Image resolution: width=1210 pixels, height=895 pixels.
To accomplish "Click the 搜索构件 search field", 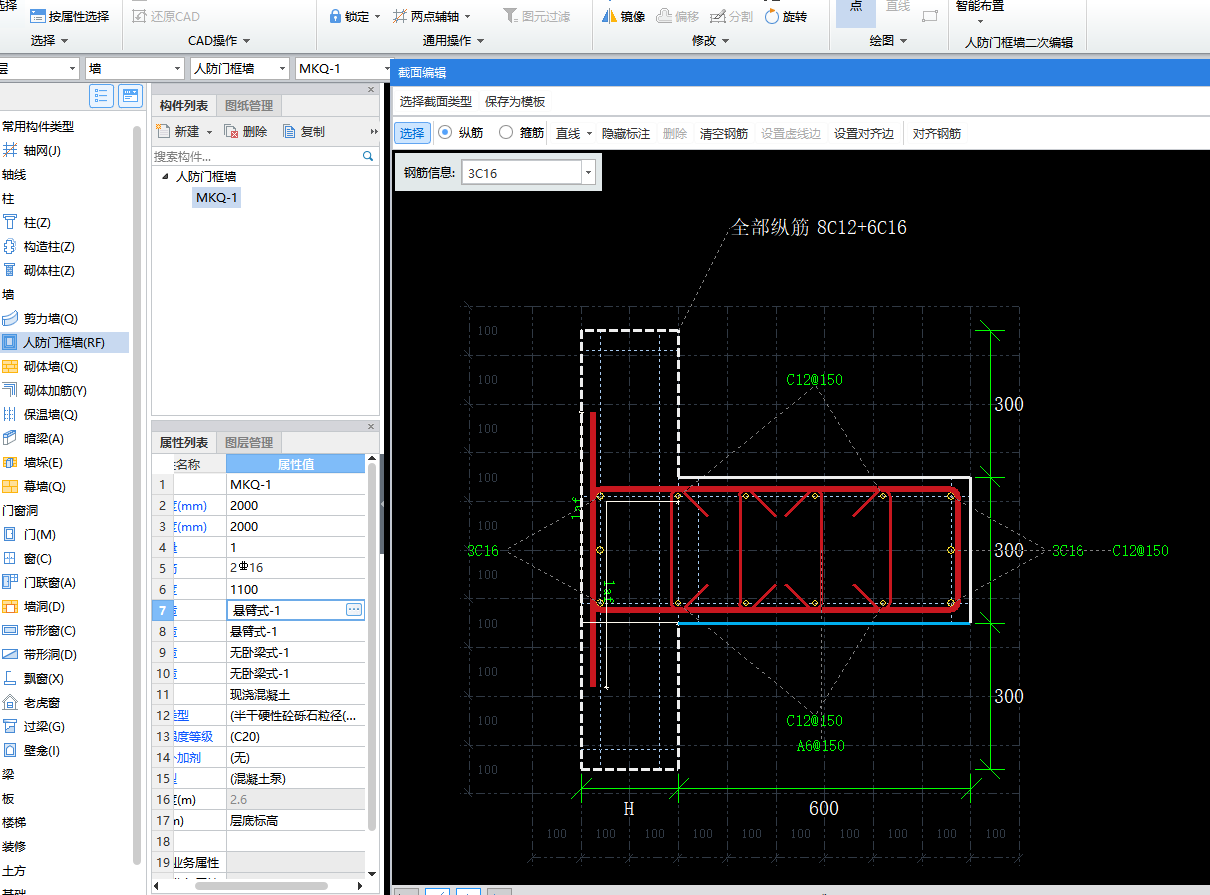I will click(x=257, y=156).
